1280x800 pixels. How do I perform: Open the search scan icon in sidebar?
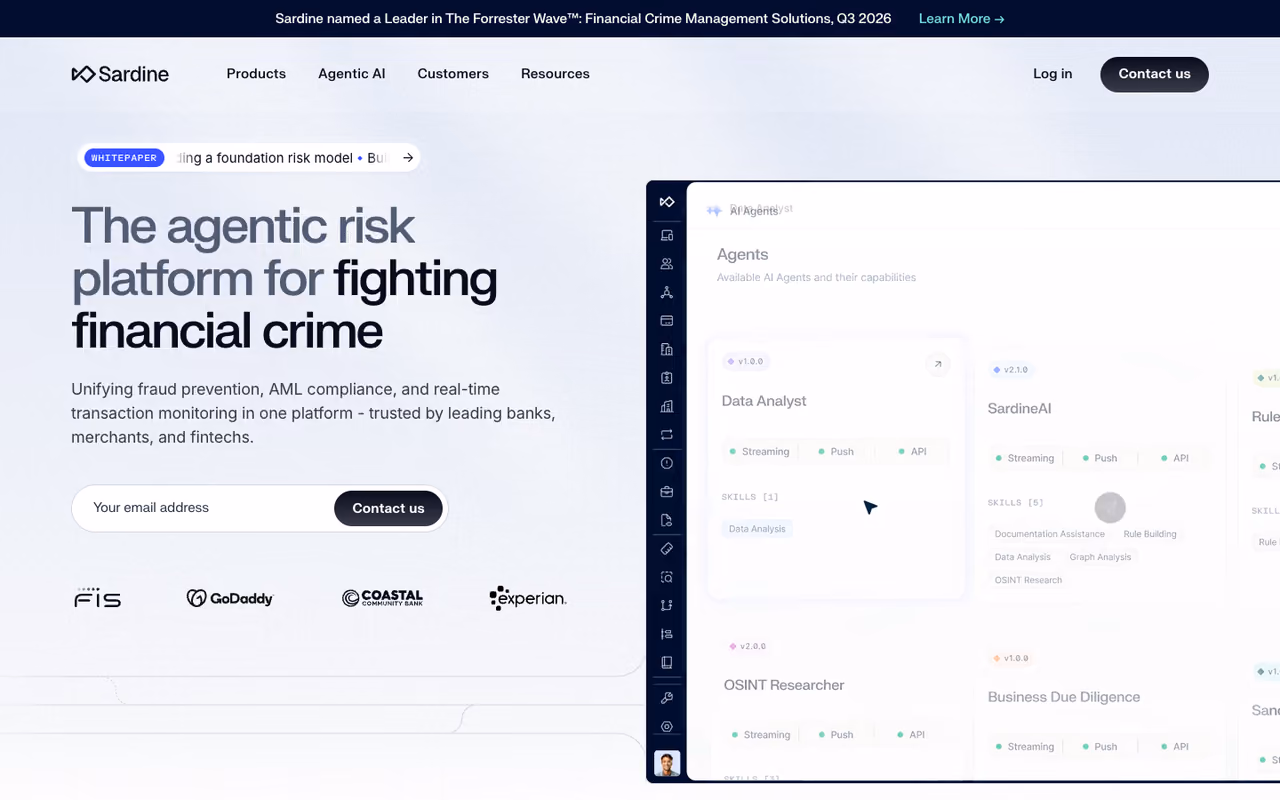click(x=667, y=577)
